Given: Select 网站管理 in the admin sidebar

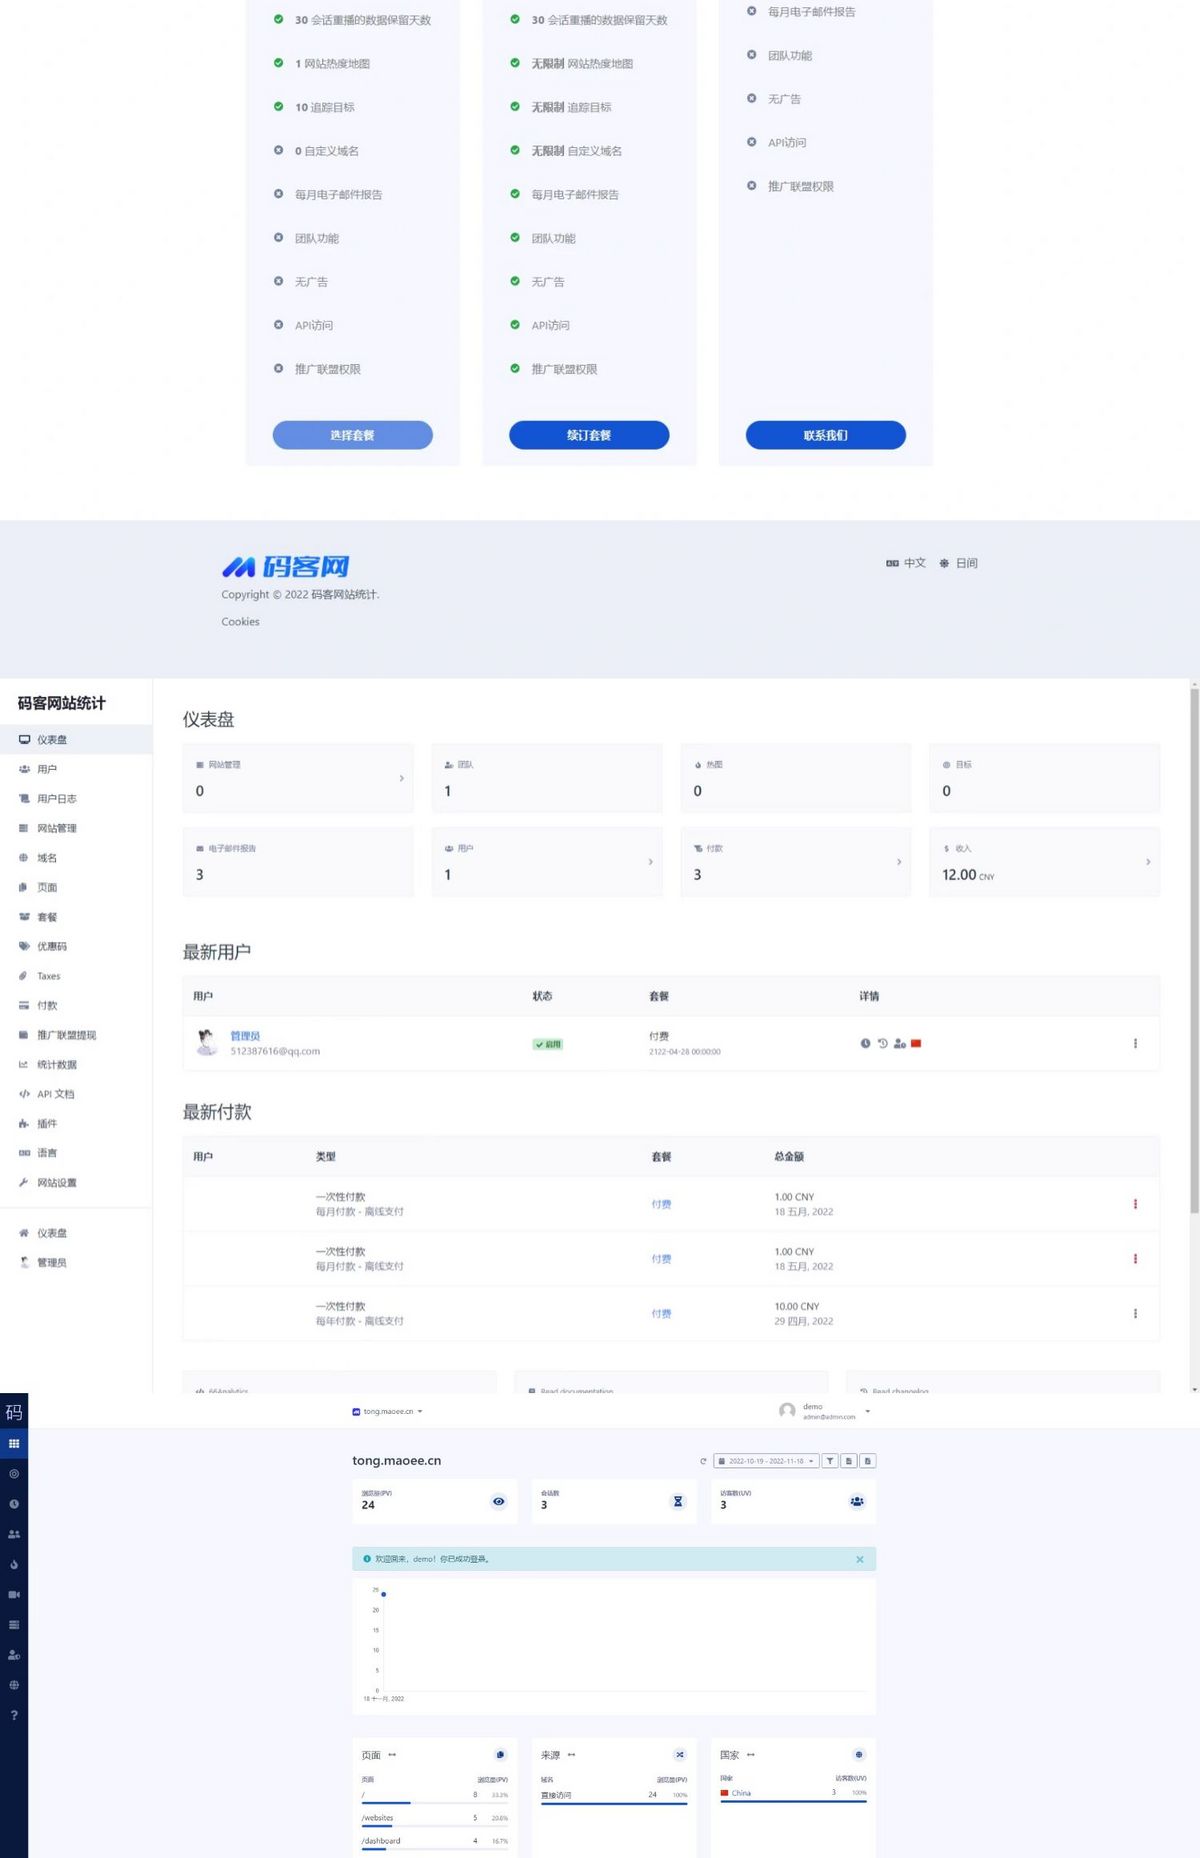Looking at the screenshot, I should [76, 828].
